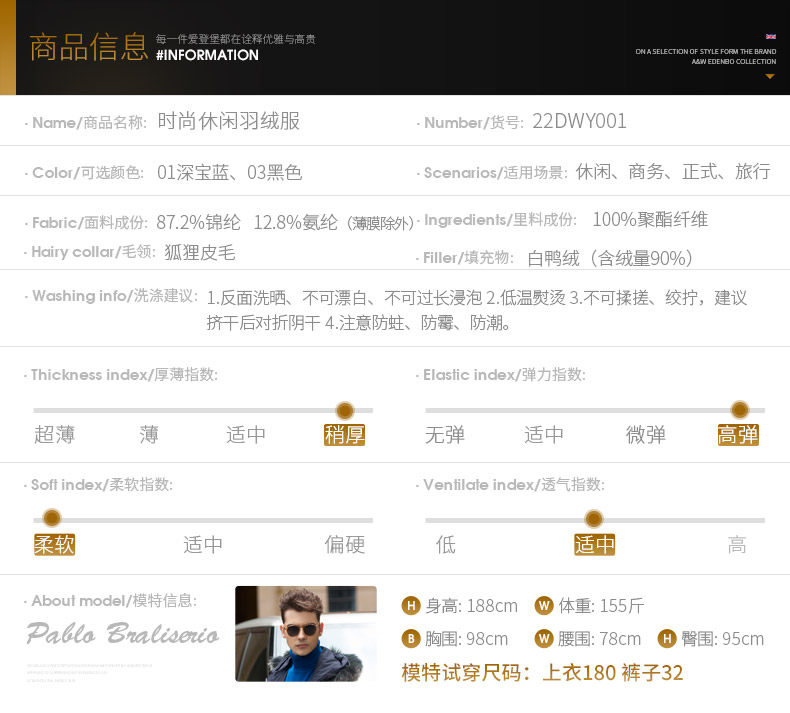Select the 超薄 thickness option

(54, 435)
